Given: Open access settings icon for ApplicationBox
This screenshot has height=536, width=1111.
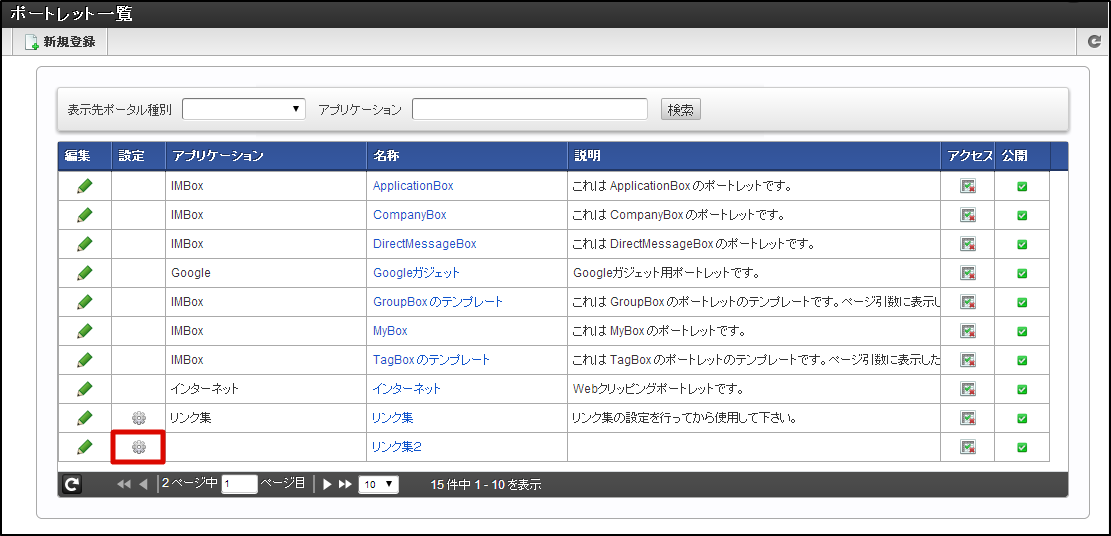Looking at the screenshot, I should 968,186.
